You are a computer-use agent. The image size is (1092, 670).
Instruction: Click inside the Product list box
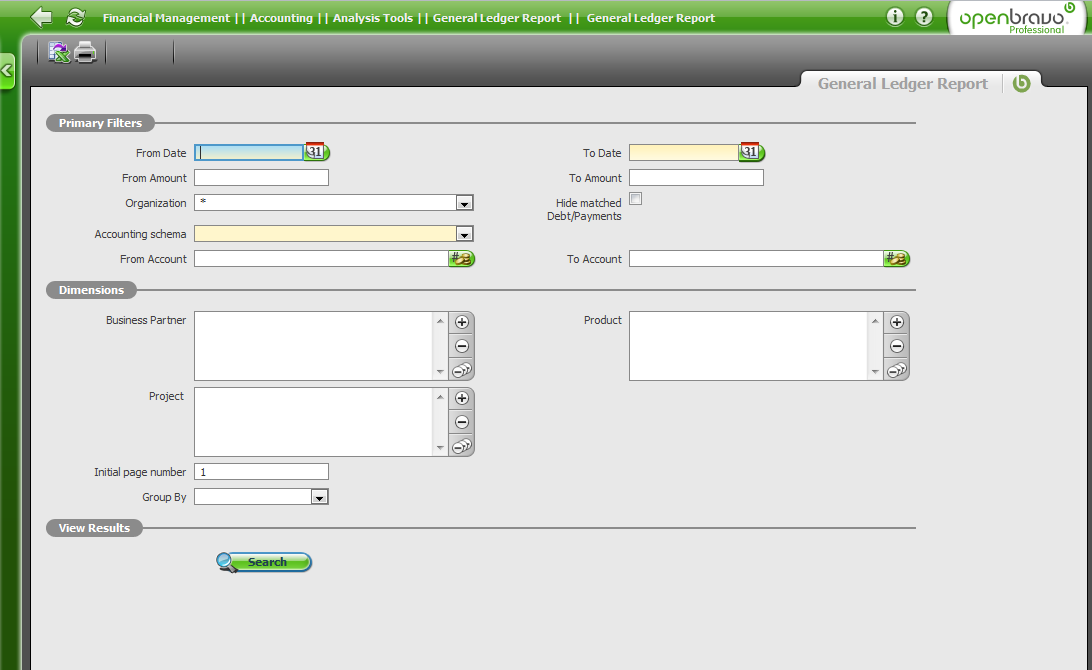click(749, 346)
